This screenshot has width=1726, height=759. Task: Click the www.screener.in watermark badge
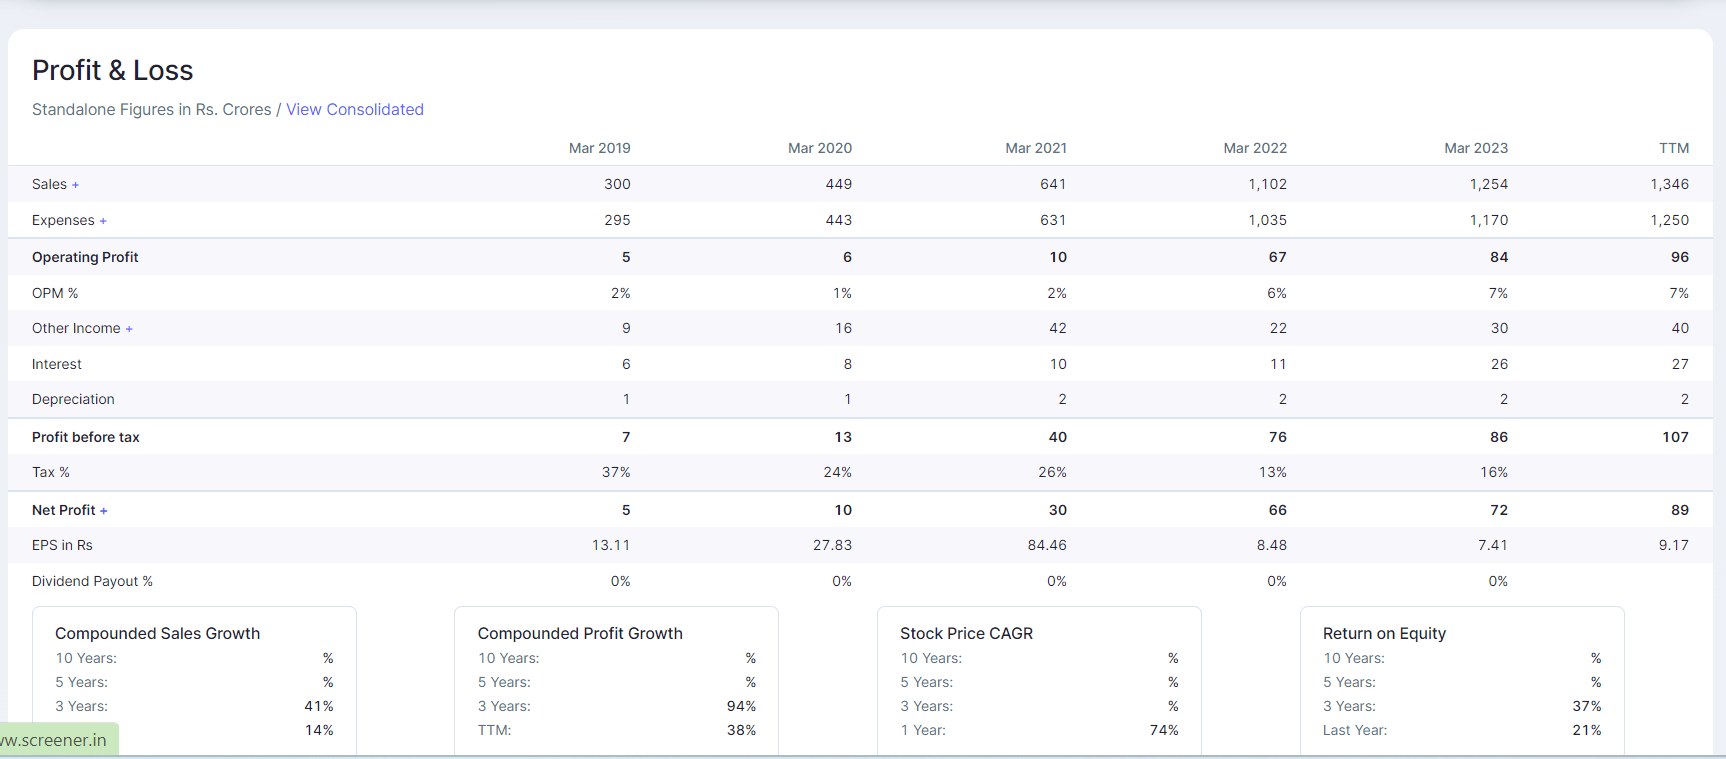(59, 740)
